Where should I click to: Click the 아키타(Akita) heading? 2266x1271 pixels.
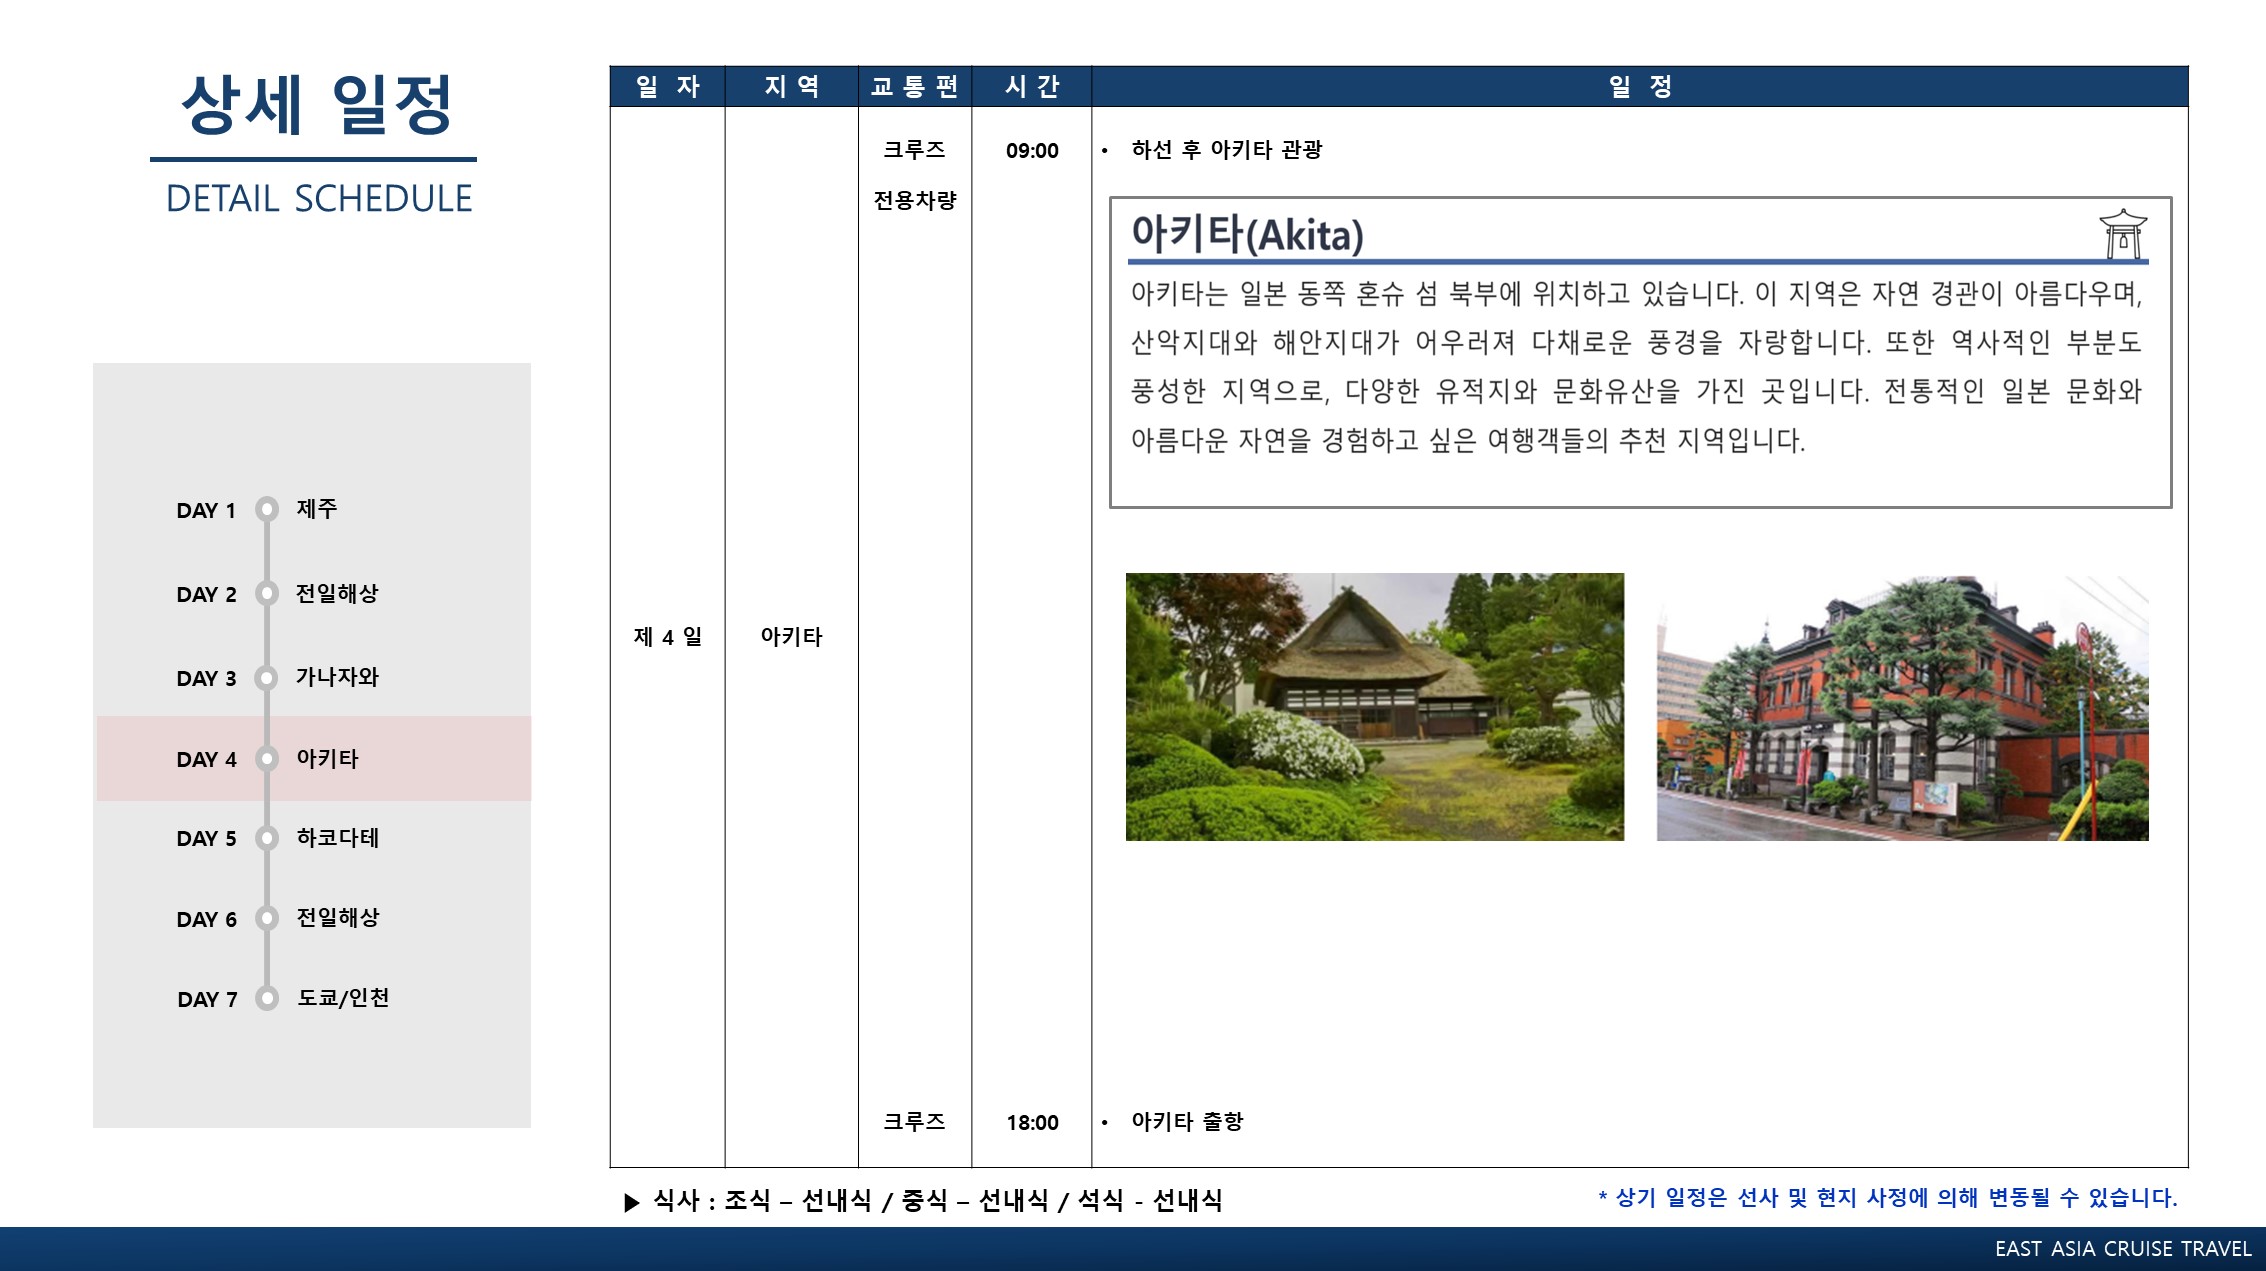click(x=1247, y=234)
